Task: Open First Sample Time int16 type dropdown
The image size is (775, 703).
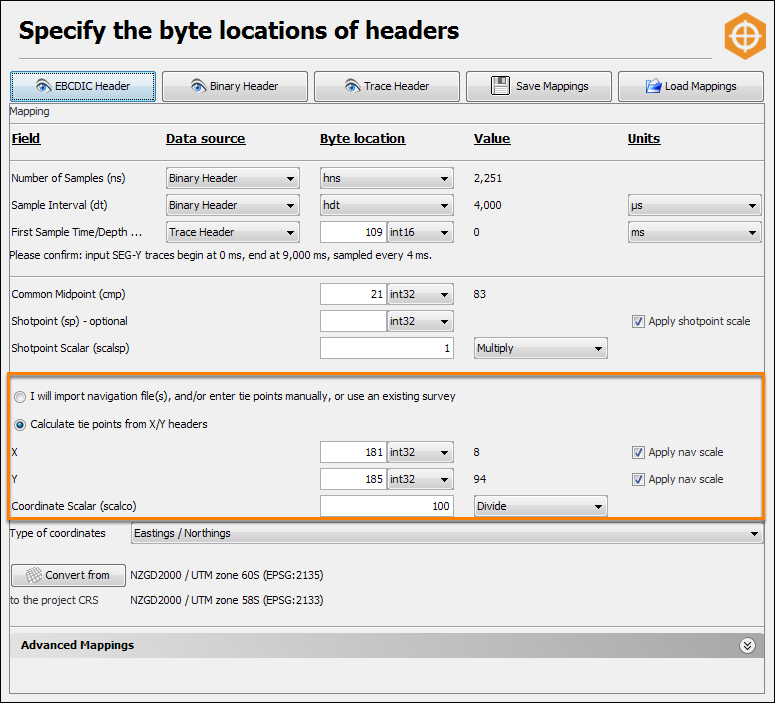Action: (x=420, y=232)
